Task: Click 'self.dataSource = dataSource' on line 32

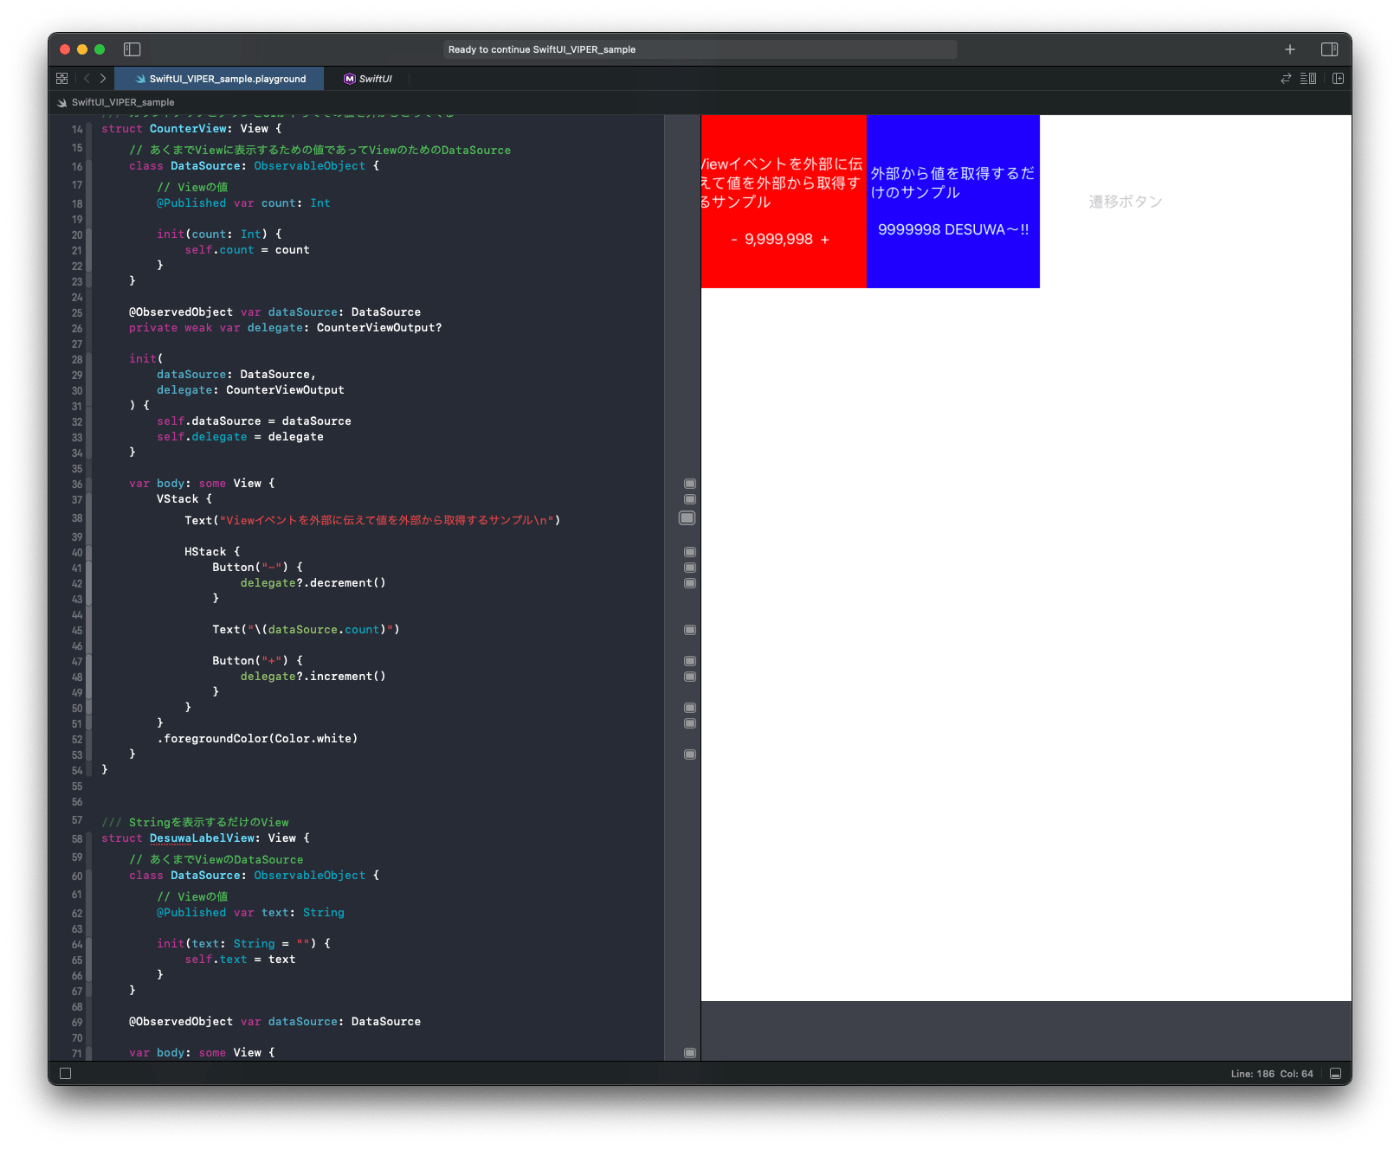Action: coord(254,422)
